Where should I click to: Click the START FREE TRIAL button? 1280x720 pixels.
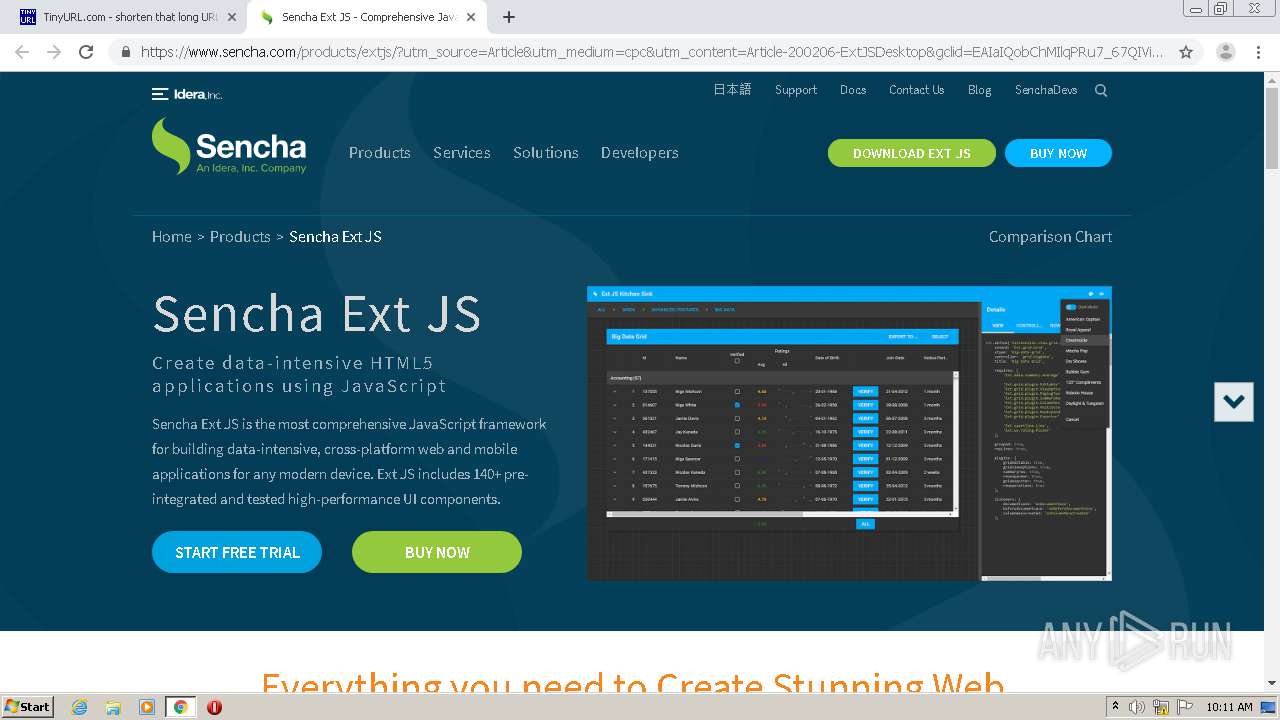[x=237, y=552]
